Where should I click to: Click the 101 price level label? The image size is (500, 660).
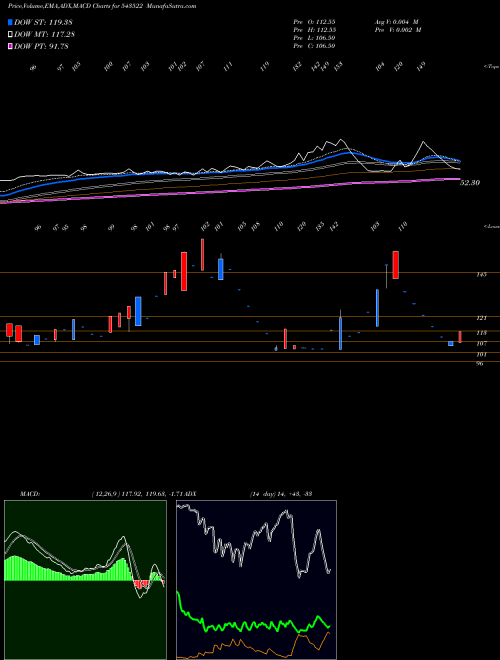pos(481,354)
